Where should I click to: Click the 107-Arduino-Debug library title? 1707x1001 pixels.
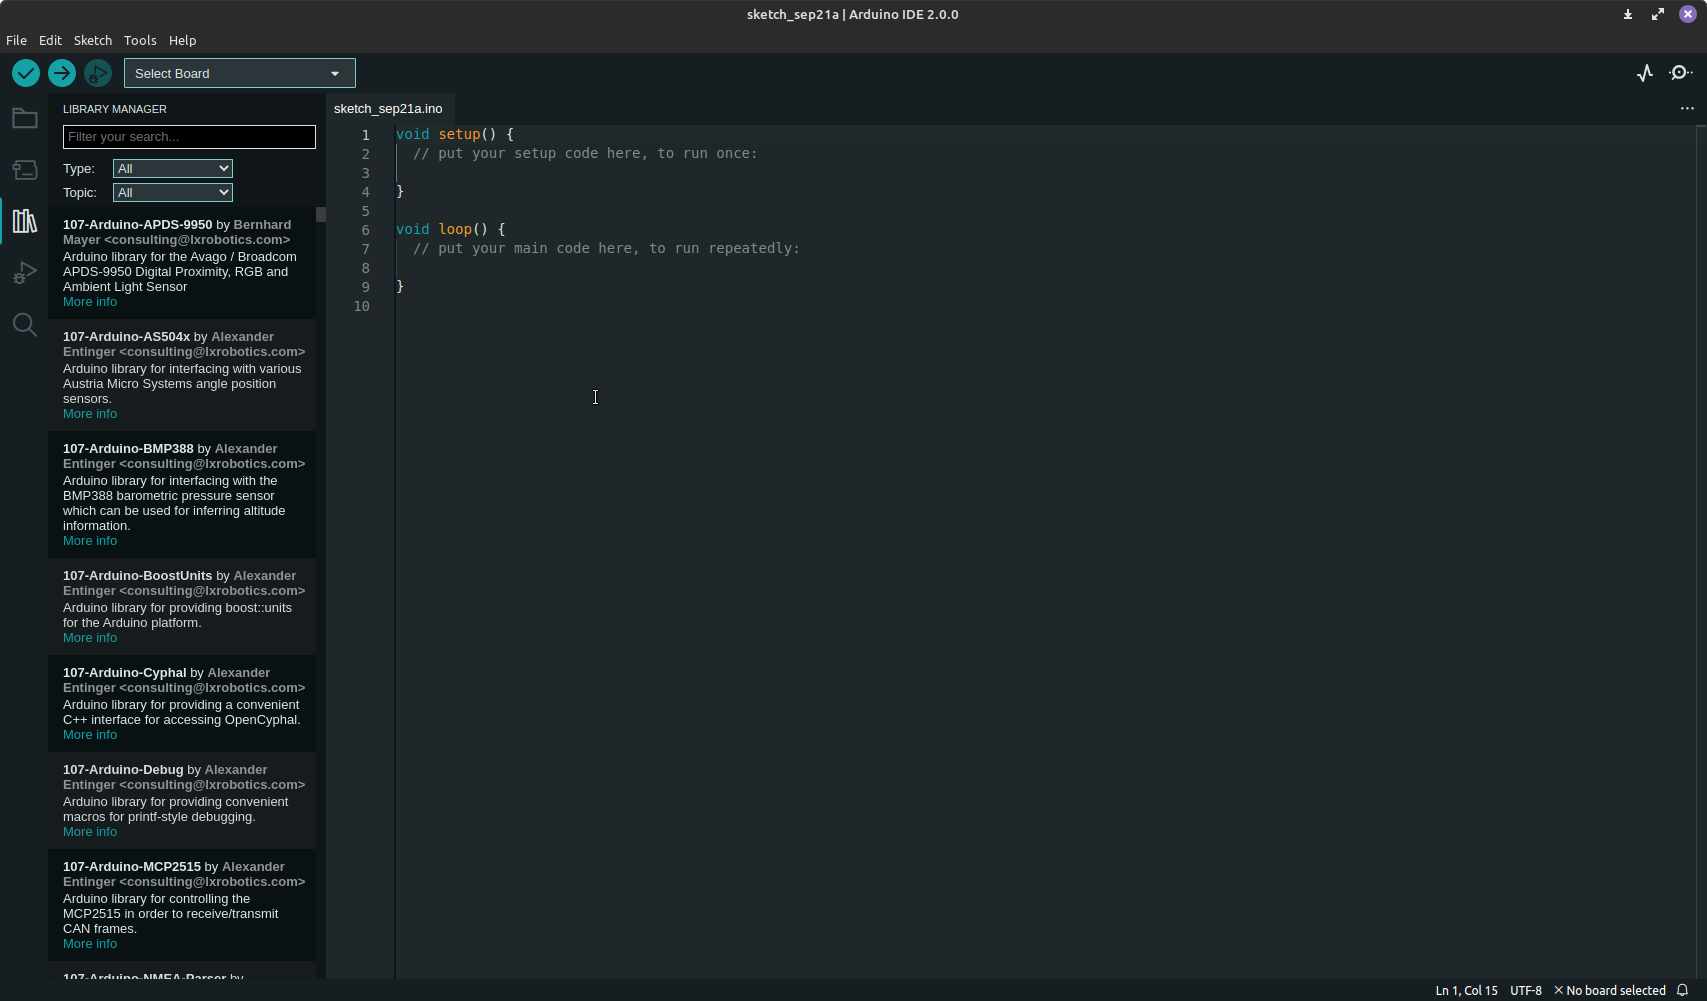tap(123, 770)
